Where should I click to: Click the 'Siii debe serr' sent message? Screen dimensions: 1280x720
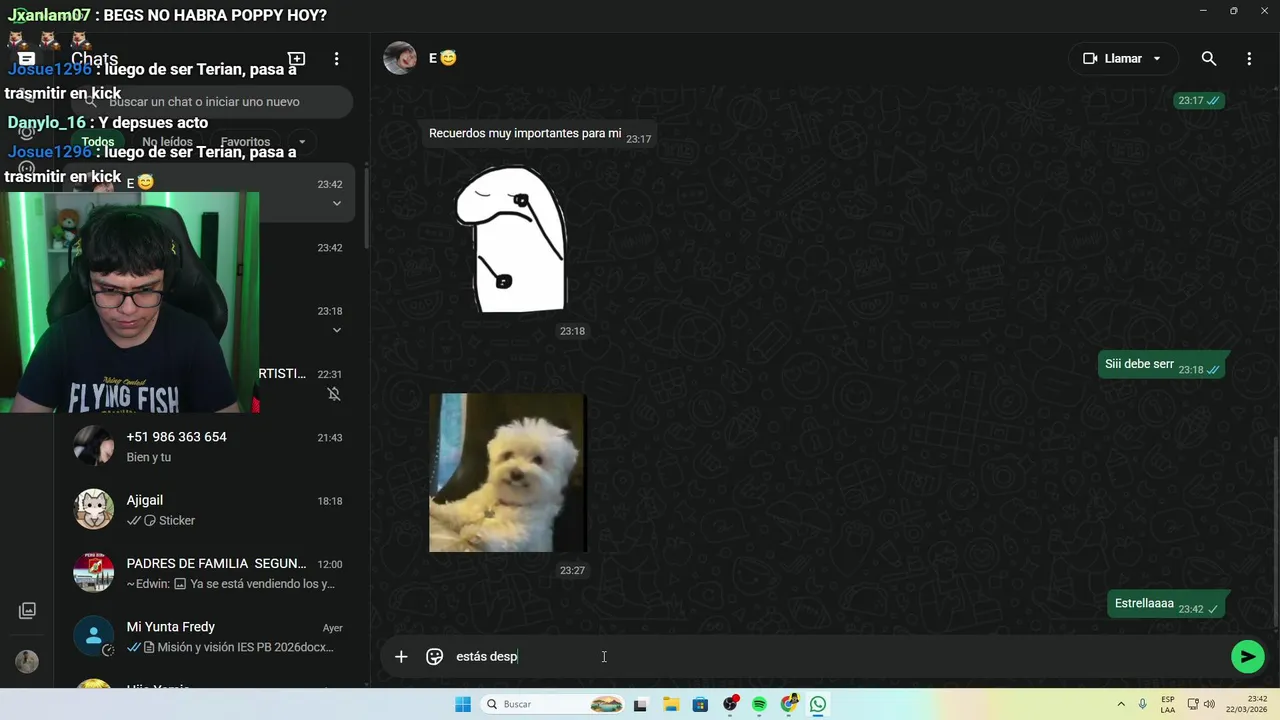coord(1162,365)
